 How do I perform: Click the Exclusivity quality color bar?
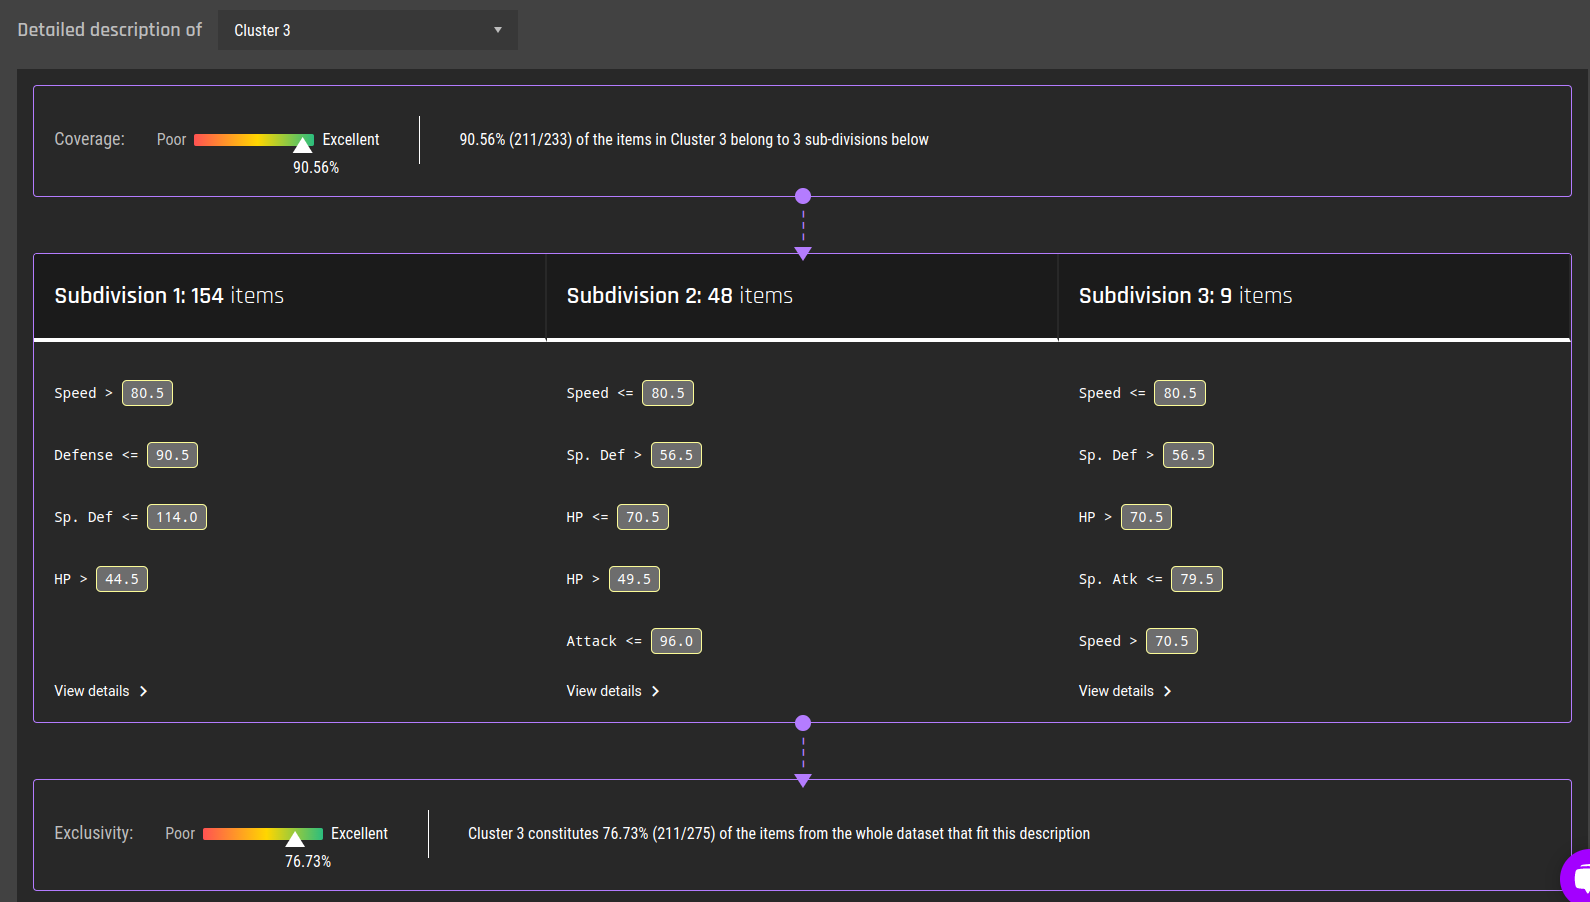point(263,834)
